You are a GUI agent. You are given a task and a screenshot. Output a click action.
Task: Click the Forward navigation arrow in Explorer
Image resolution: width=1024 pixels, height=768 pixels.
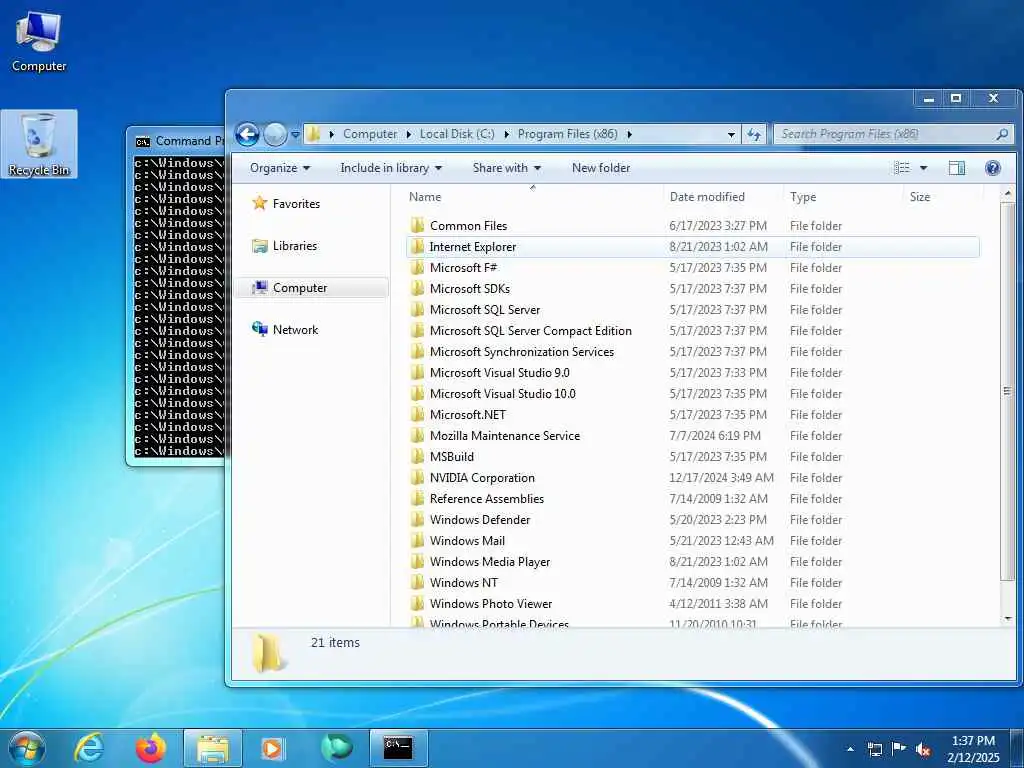[x=275, y=135]
